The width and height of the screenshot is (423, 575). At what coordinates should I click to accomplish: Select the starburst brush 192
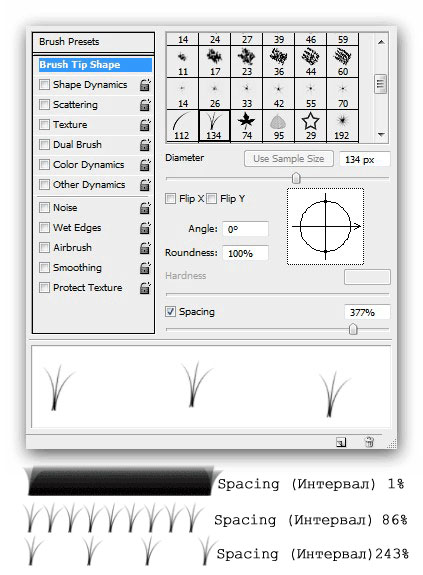pos(342,125)
